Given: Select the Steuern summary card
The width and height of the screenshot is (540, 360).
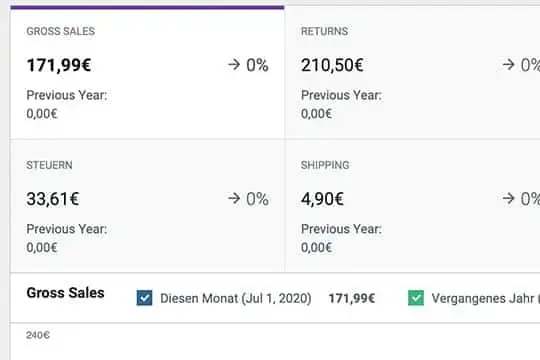Looking at the screenshot, I should click(x=147, y=206).
